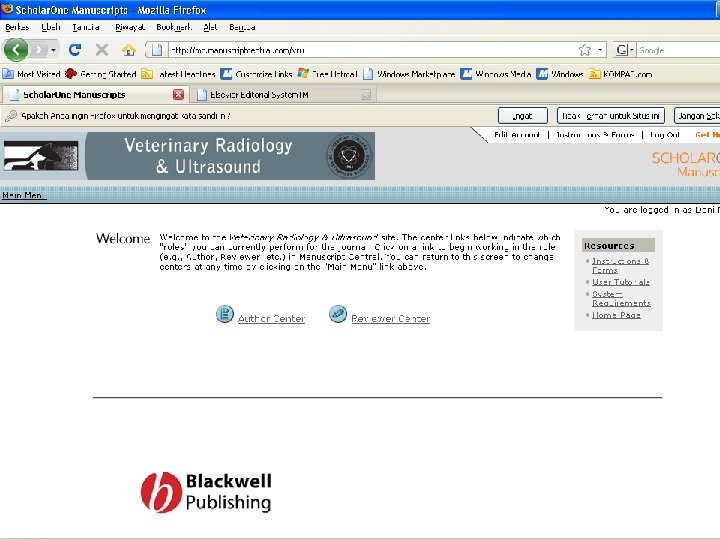Screen dimensions: 720x540
Task: Open Instructions & Forms under Resources
Action: pyautogui.click(x=620, y=265)
